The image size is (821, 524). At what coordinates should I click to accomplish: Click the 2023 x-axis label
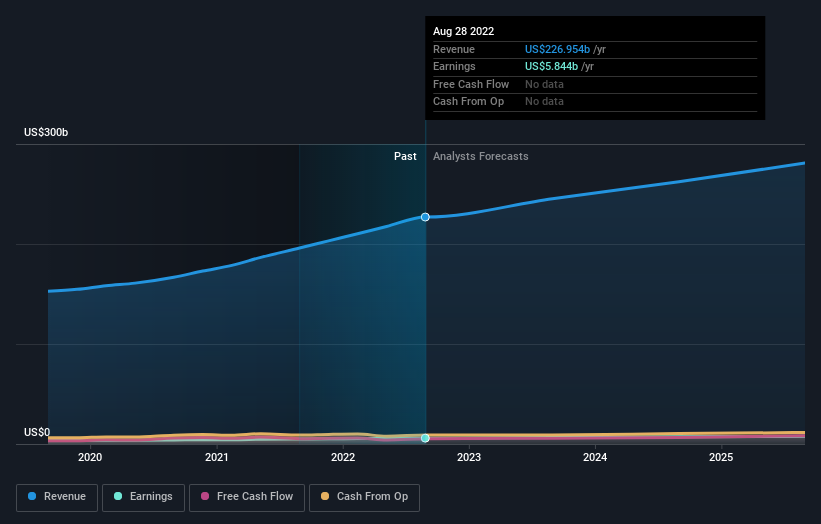click(x=469, y=457)
